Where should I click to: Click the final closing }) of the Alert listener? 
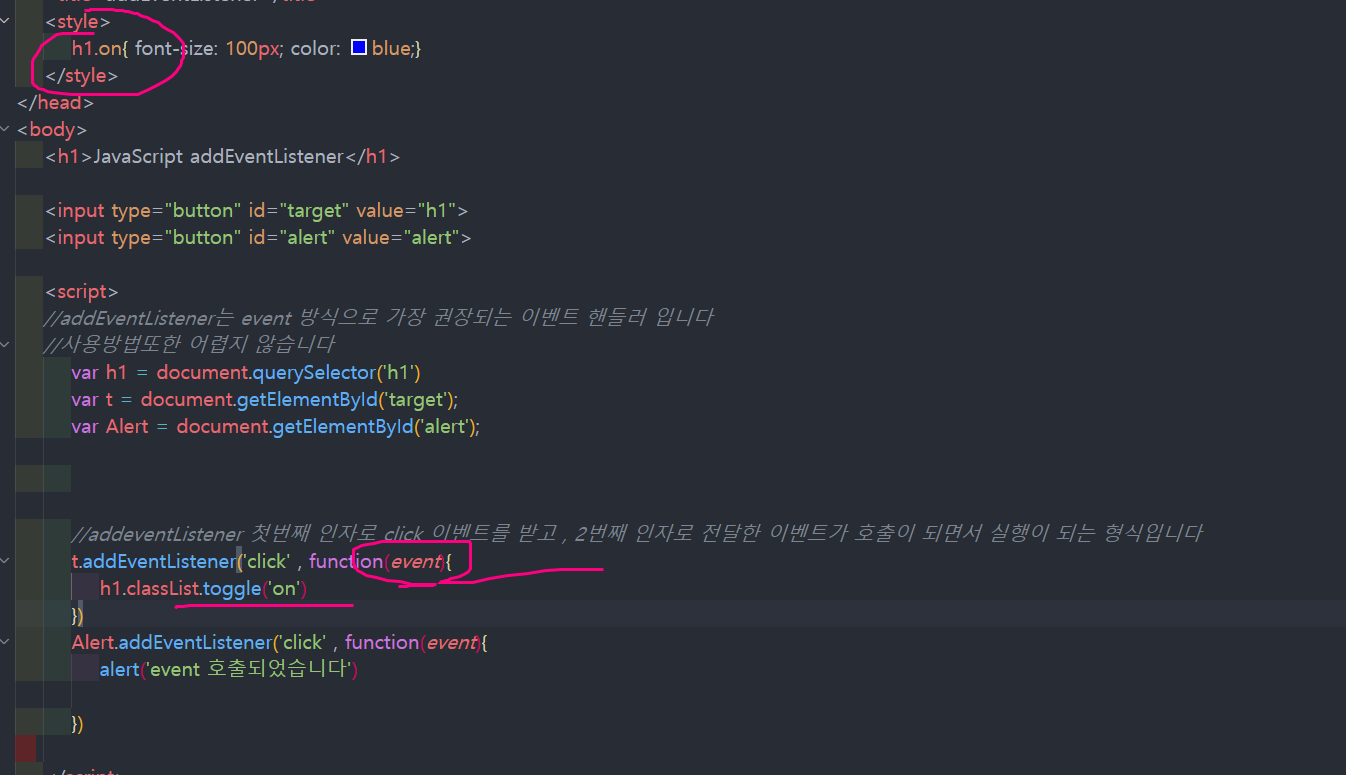(x=78, y=723)
